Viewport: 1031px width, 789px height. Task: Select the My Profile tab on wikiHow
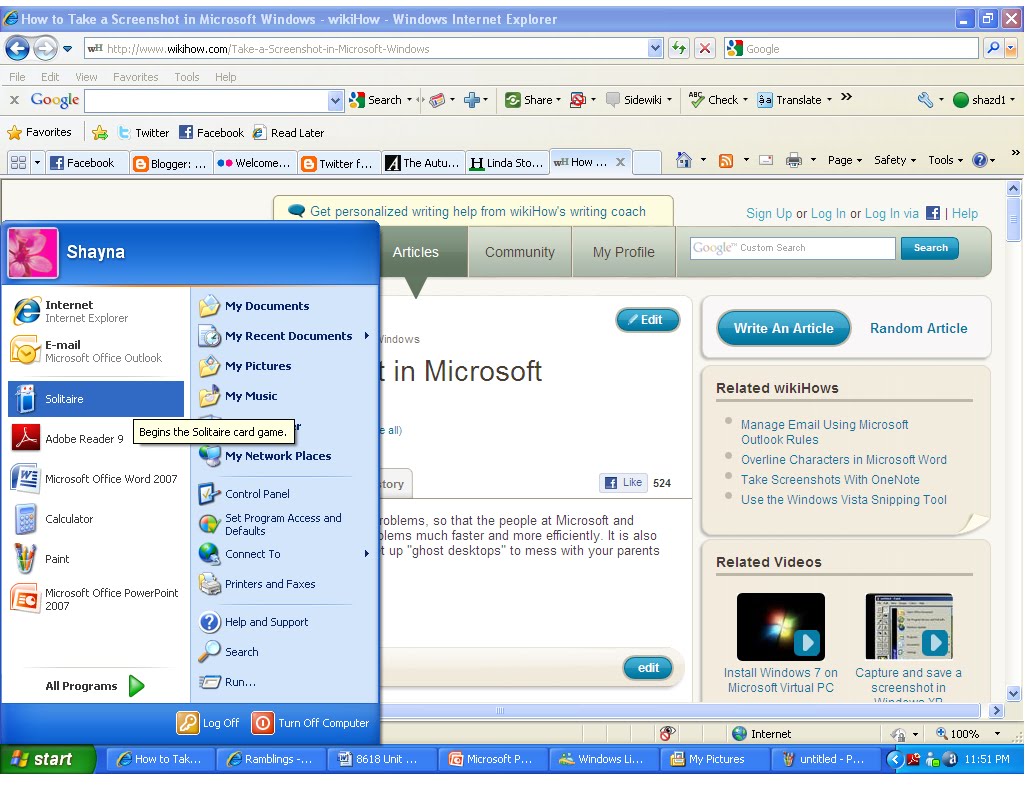pyautogui.click(x=624, y=252)
